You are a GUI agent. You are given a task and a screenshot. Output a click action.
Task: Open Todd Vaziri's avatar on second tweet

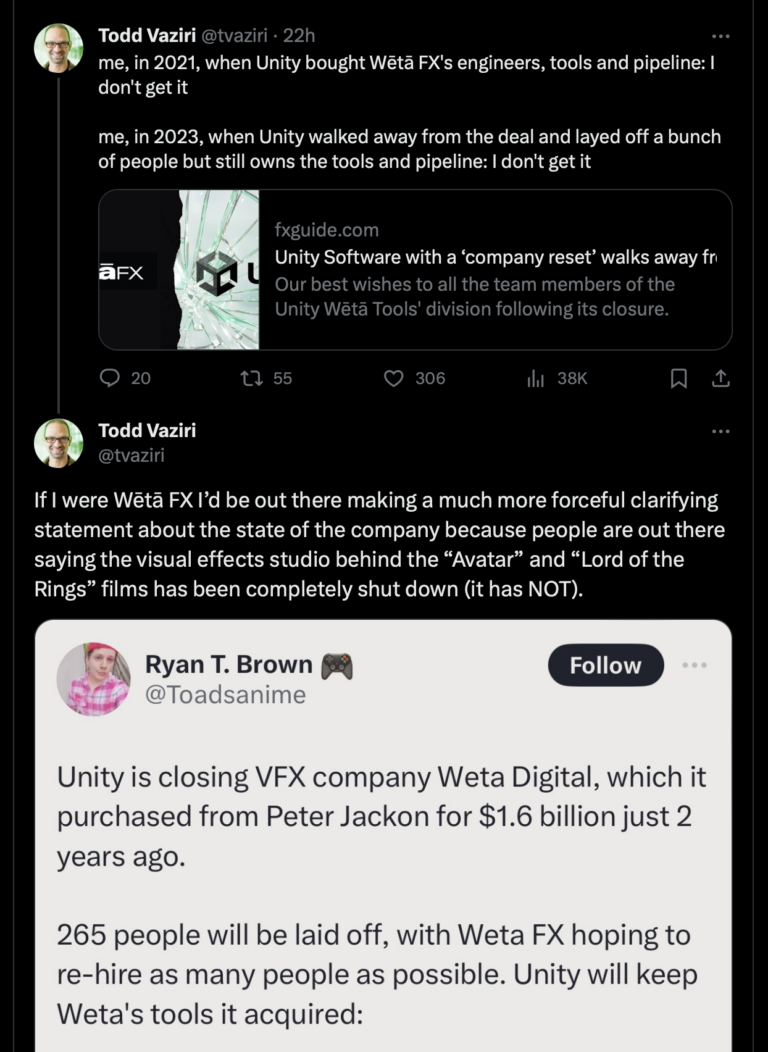point(59,443)
